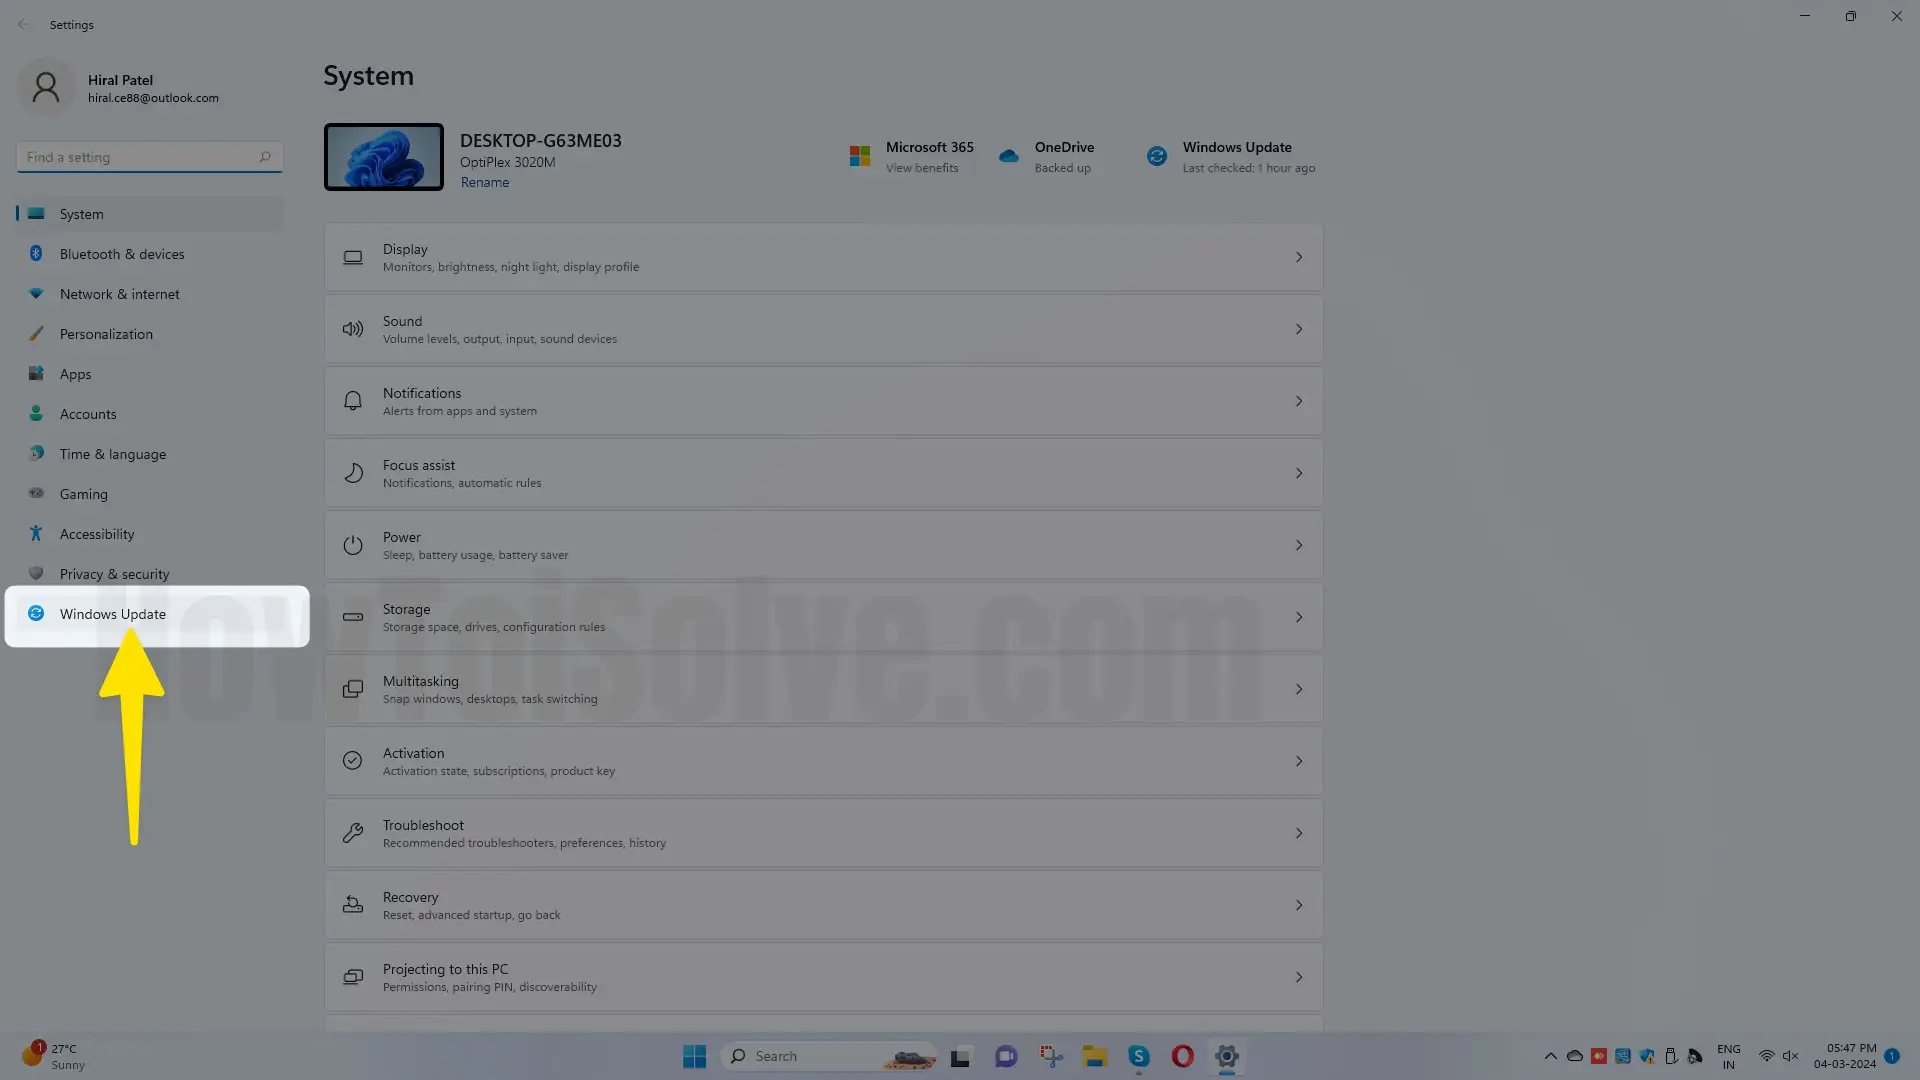Launch Opera browser from the taskbar

tap(1182, 1056)
